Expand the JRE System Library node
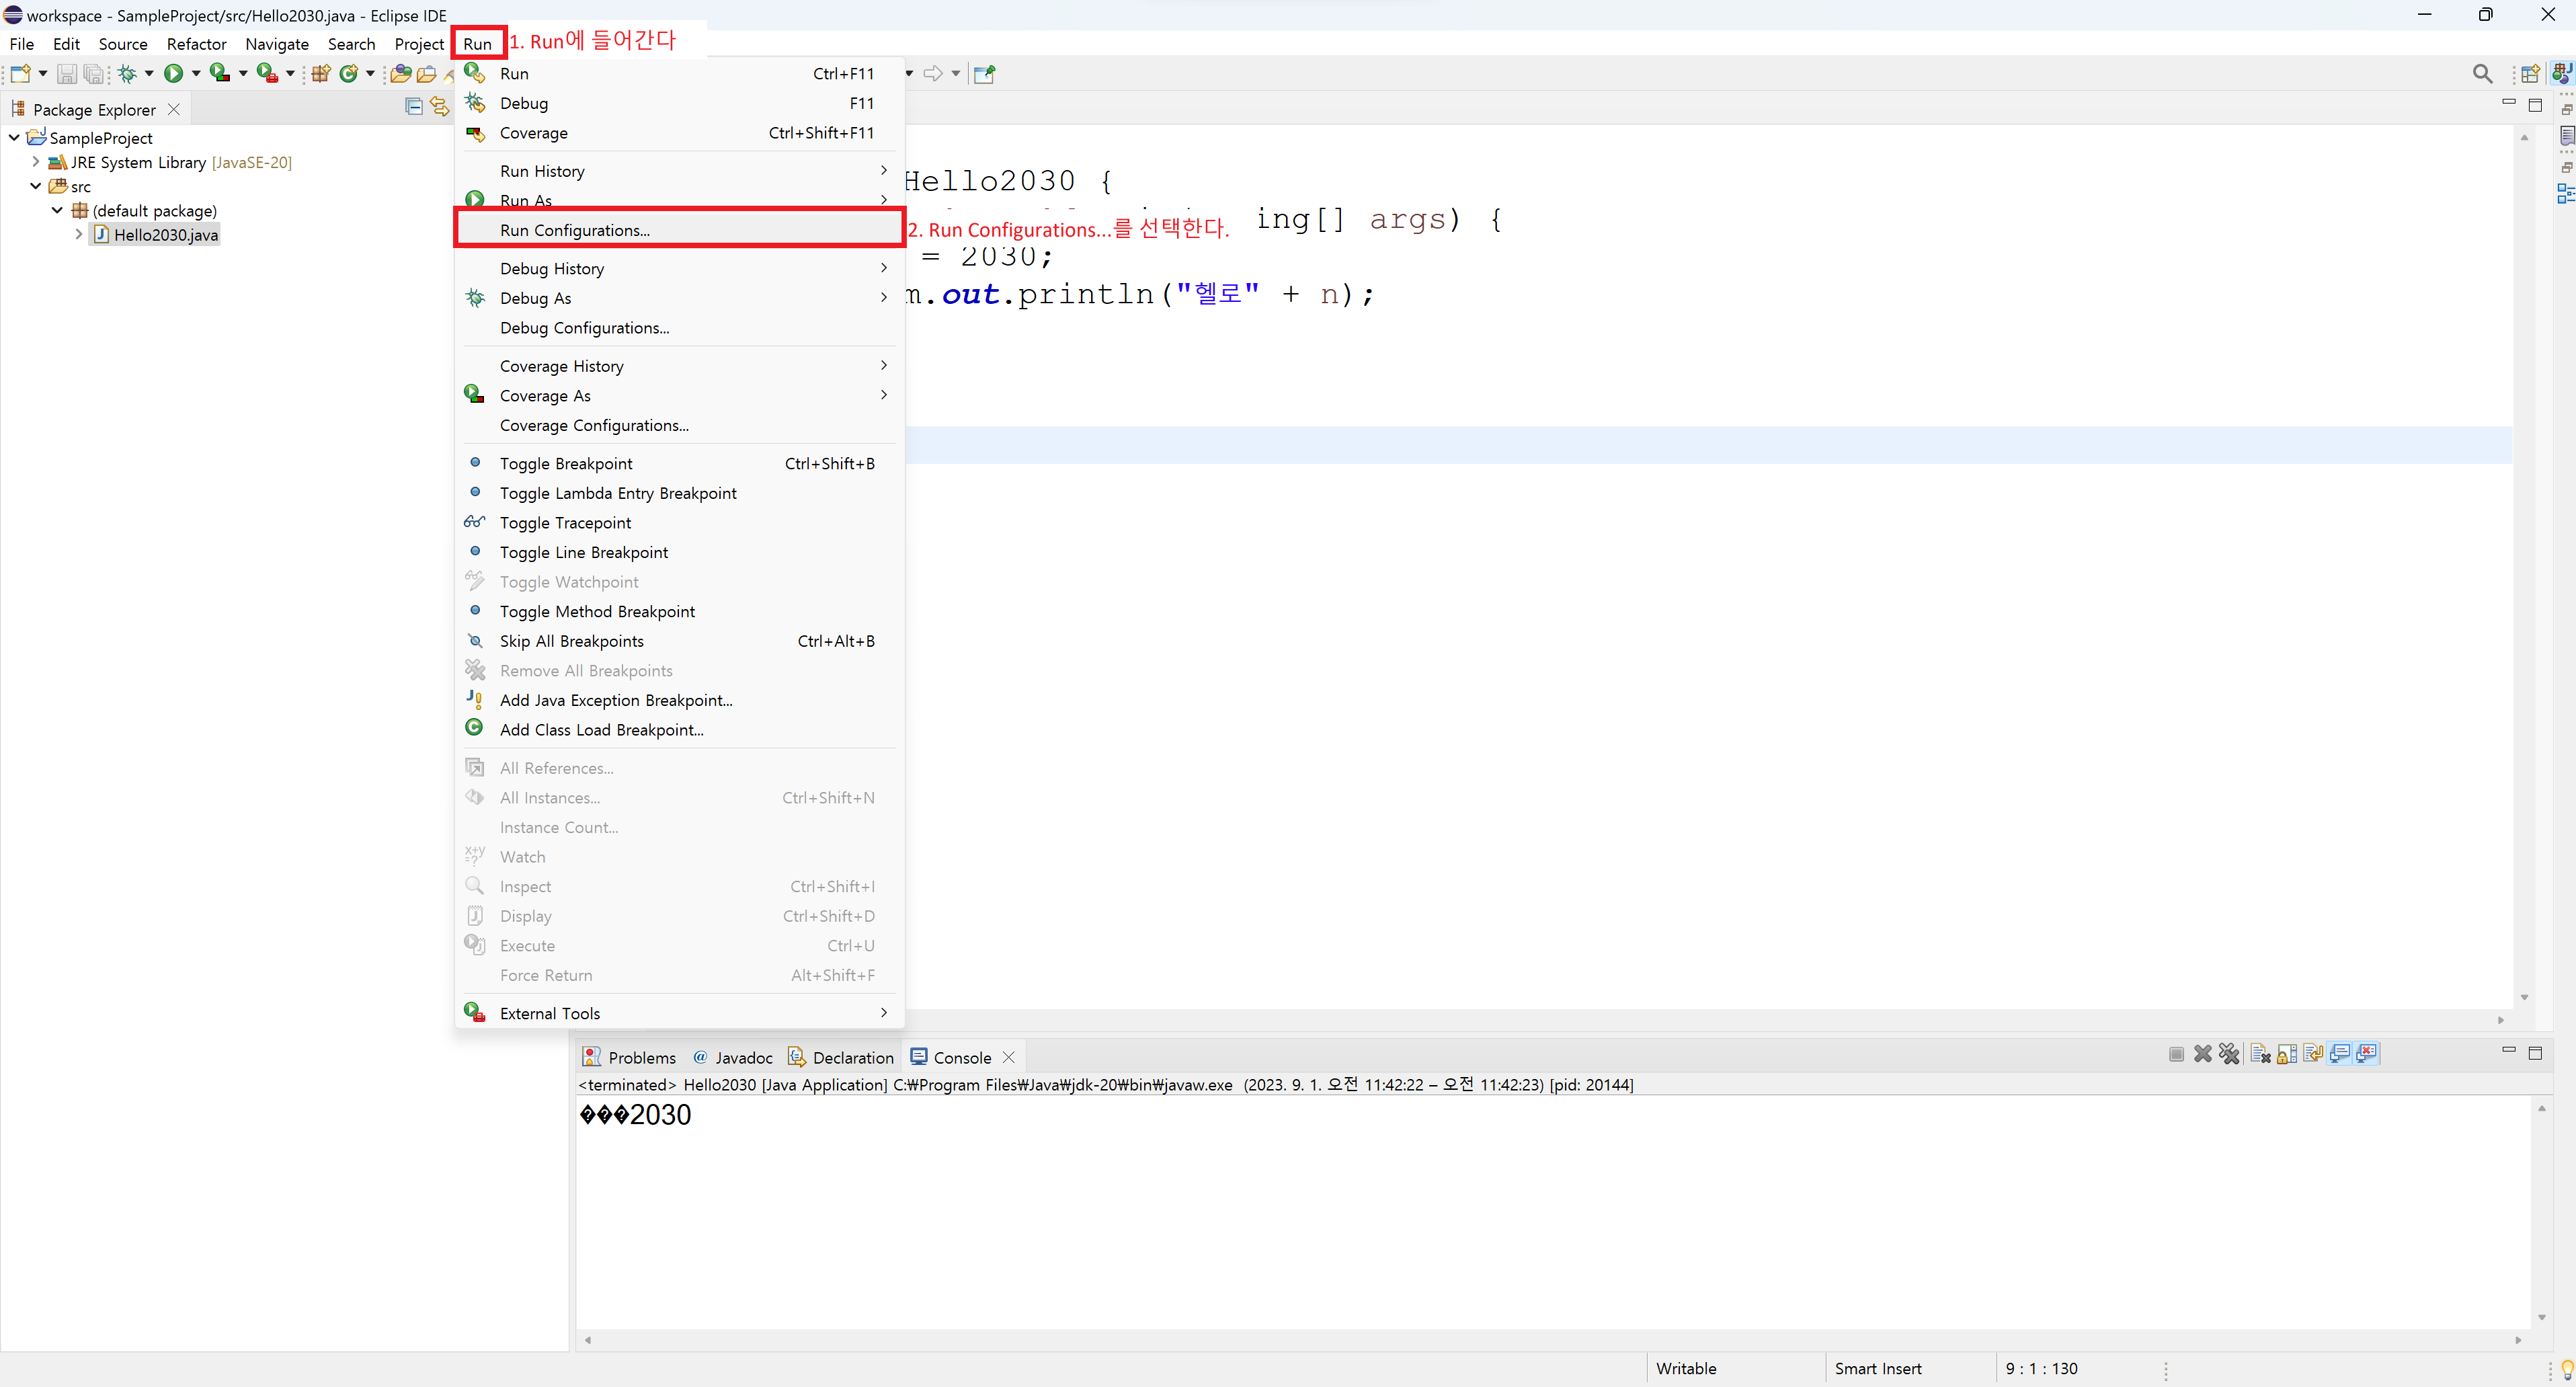 pos(36,161)
